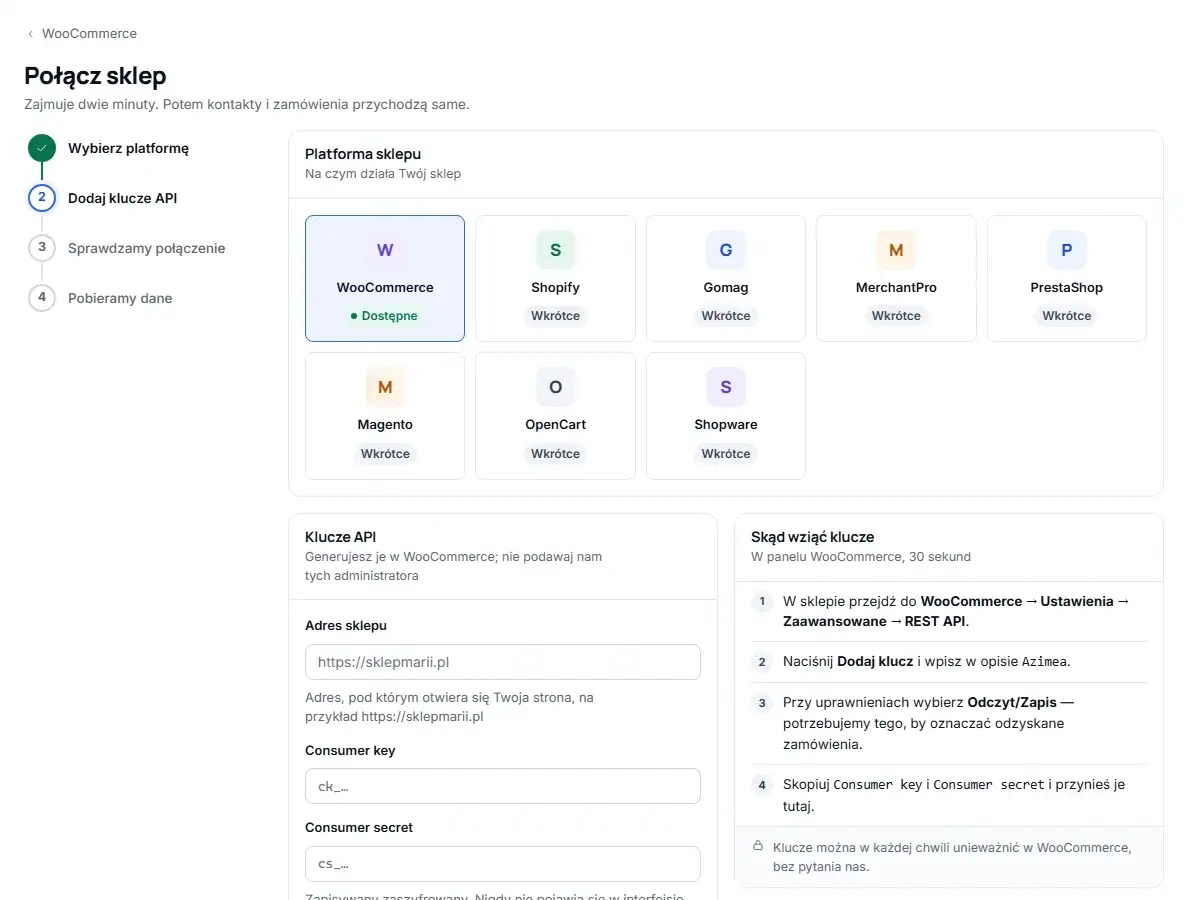This screenshot has width=1188, height=900.
Task: Click the Połącz sklep page title
Action: coord(95,77)
